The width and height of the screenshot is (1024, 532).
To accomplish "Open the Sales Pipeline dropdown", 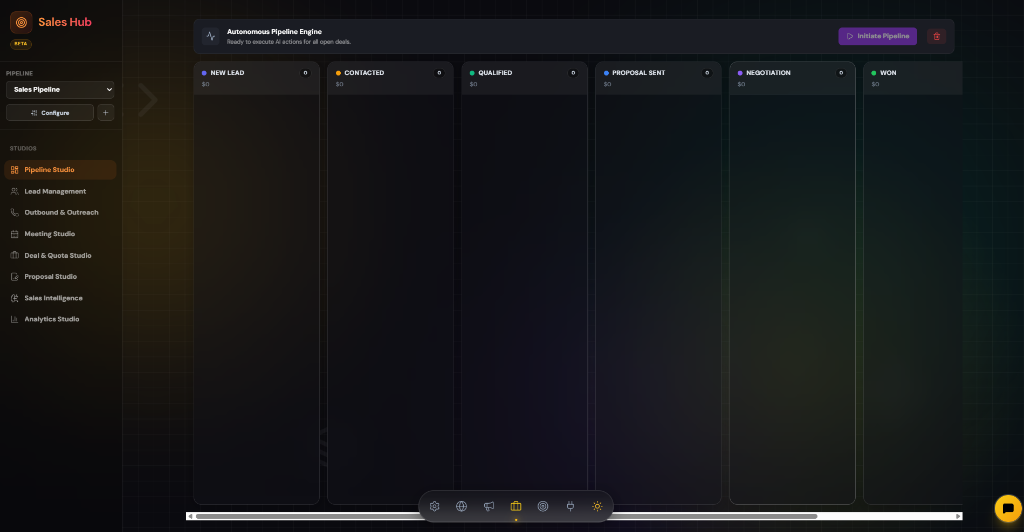I will coord(60,89).
